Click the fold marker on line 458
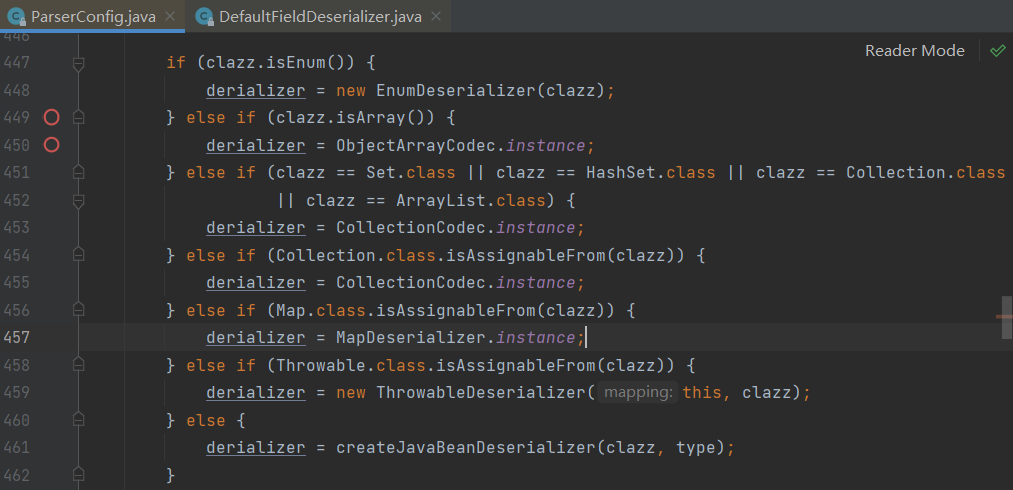This screenshot has height=490, width=1013. point(79,365)
